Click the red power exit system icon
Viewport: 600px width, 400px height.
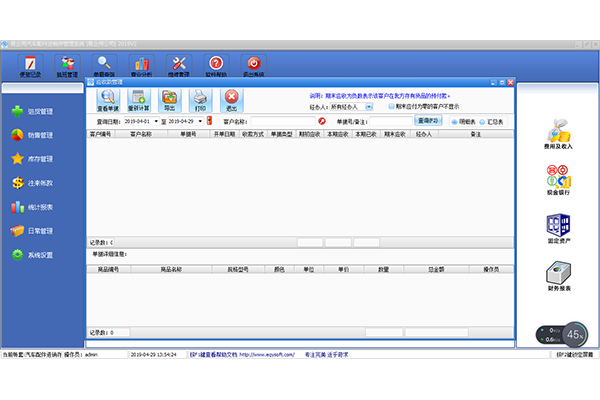(253, 66)
